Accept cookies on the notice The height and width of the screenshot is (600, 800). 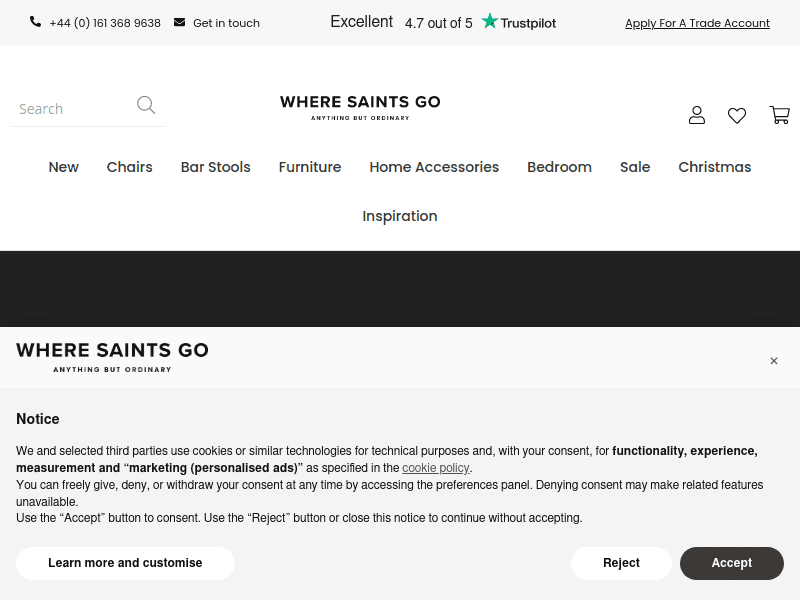(731, 563)
